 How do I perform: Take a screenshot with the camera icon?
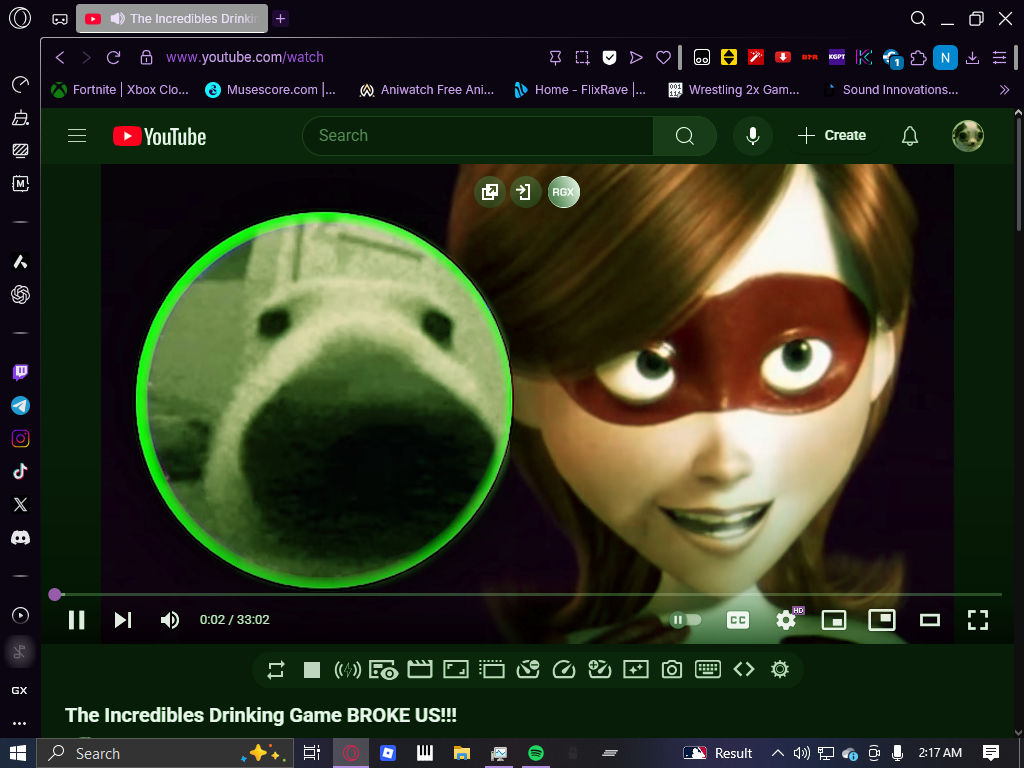point(671,669)
